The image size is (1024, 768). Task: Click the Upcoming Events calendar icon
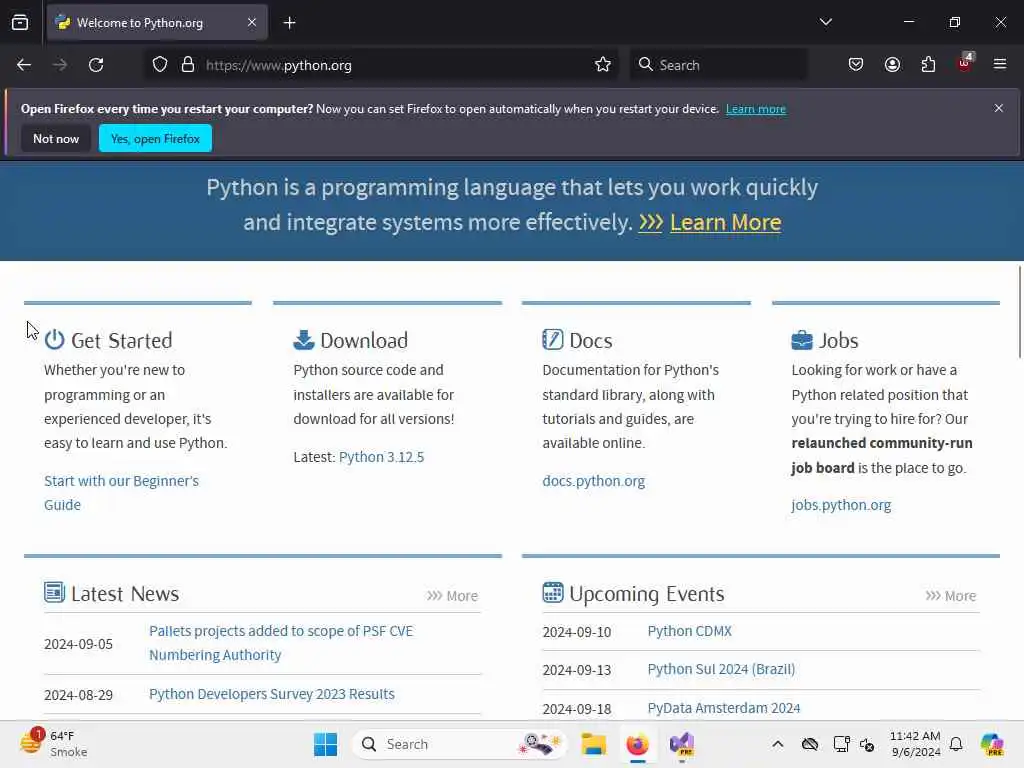(x=552, y=592)
